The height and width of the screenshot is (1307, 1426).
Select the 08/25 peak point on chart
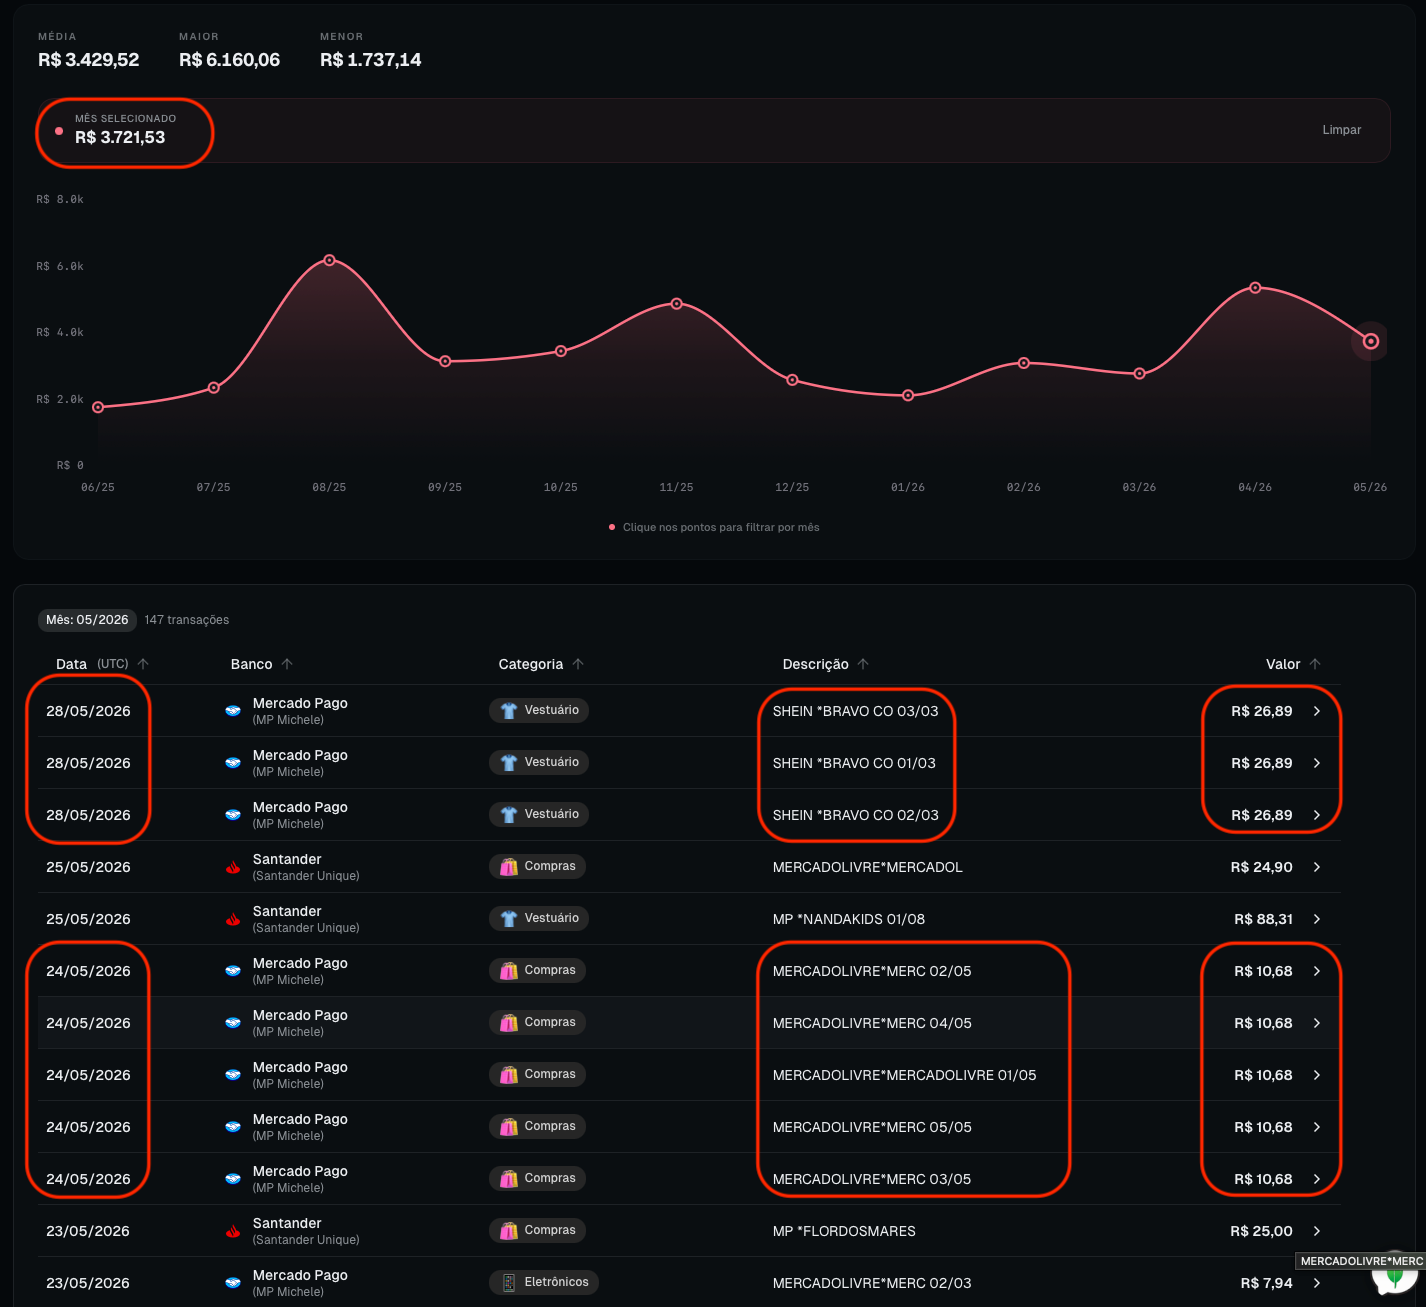coord(330,260)
